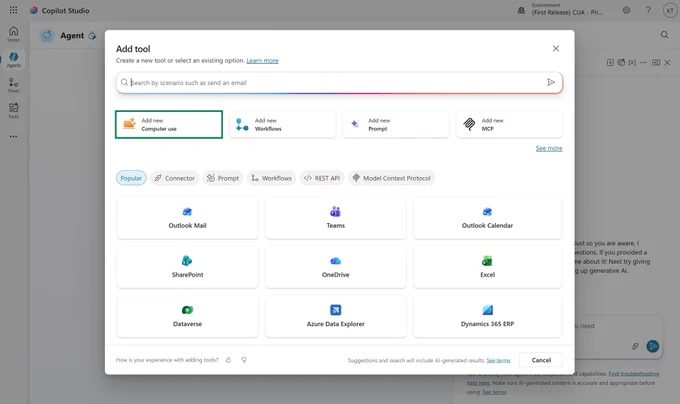680x404 pixels.
Task: Switch to the Connector filter
Action: (175, 178)
